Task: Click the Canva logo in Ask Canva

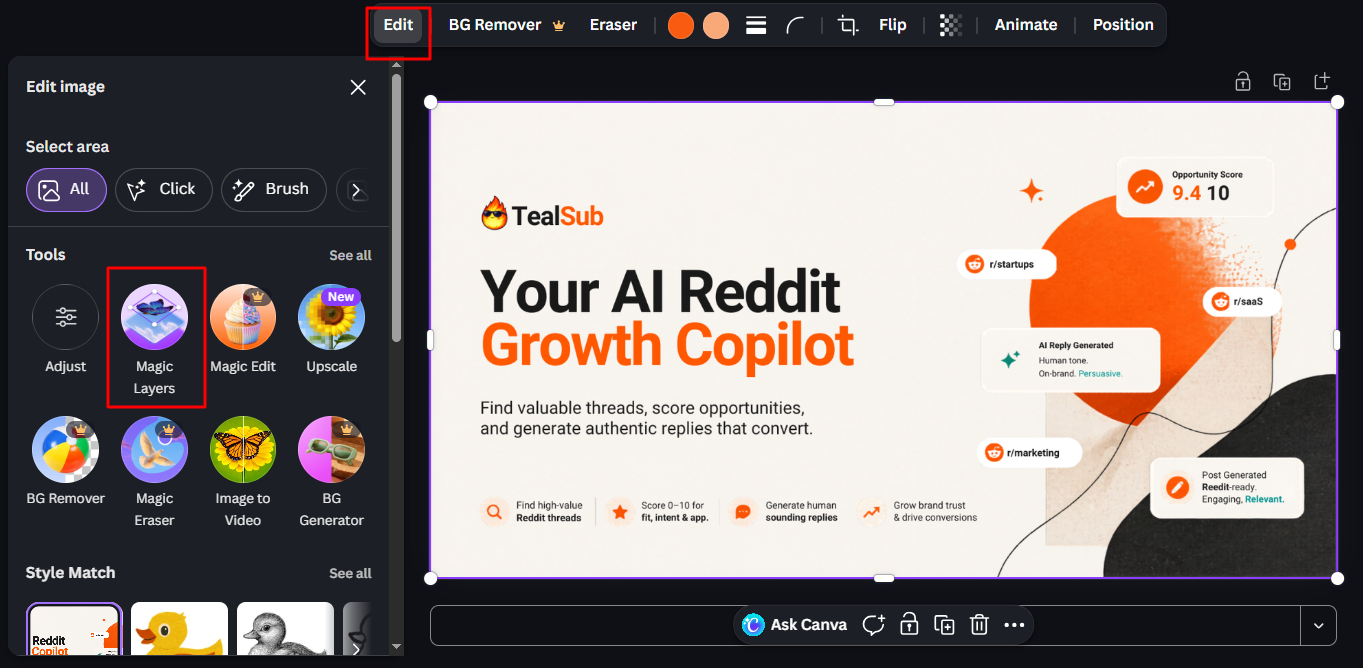Action: point(753,625)
